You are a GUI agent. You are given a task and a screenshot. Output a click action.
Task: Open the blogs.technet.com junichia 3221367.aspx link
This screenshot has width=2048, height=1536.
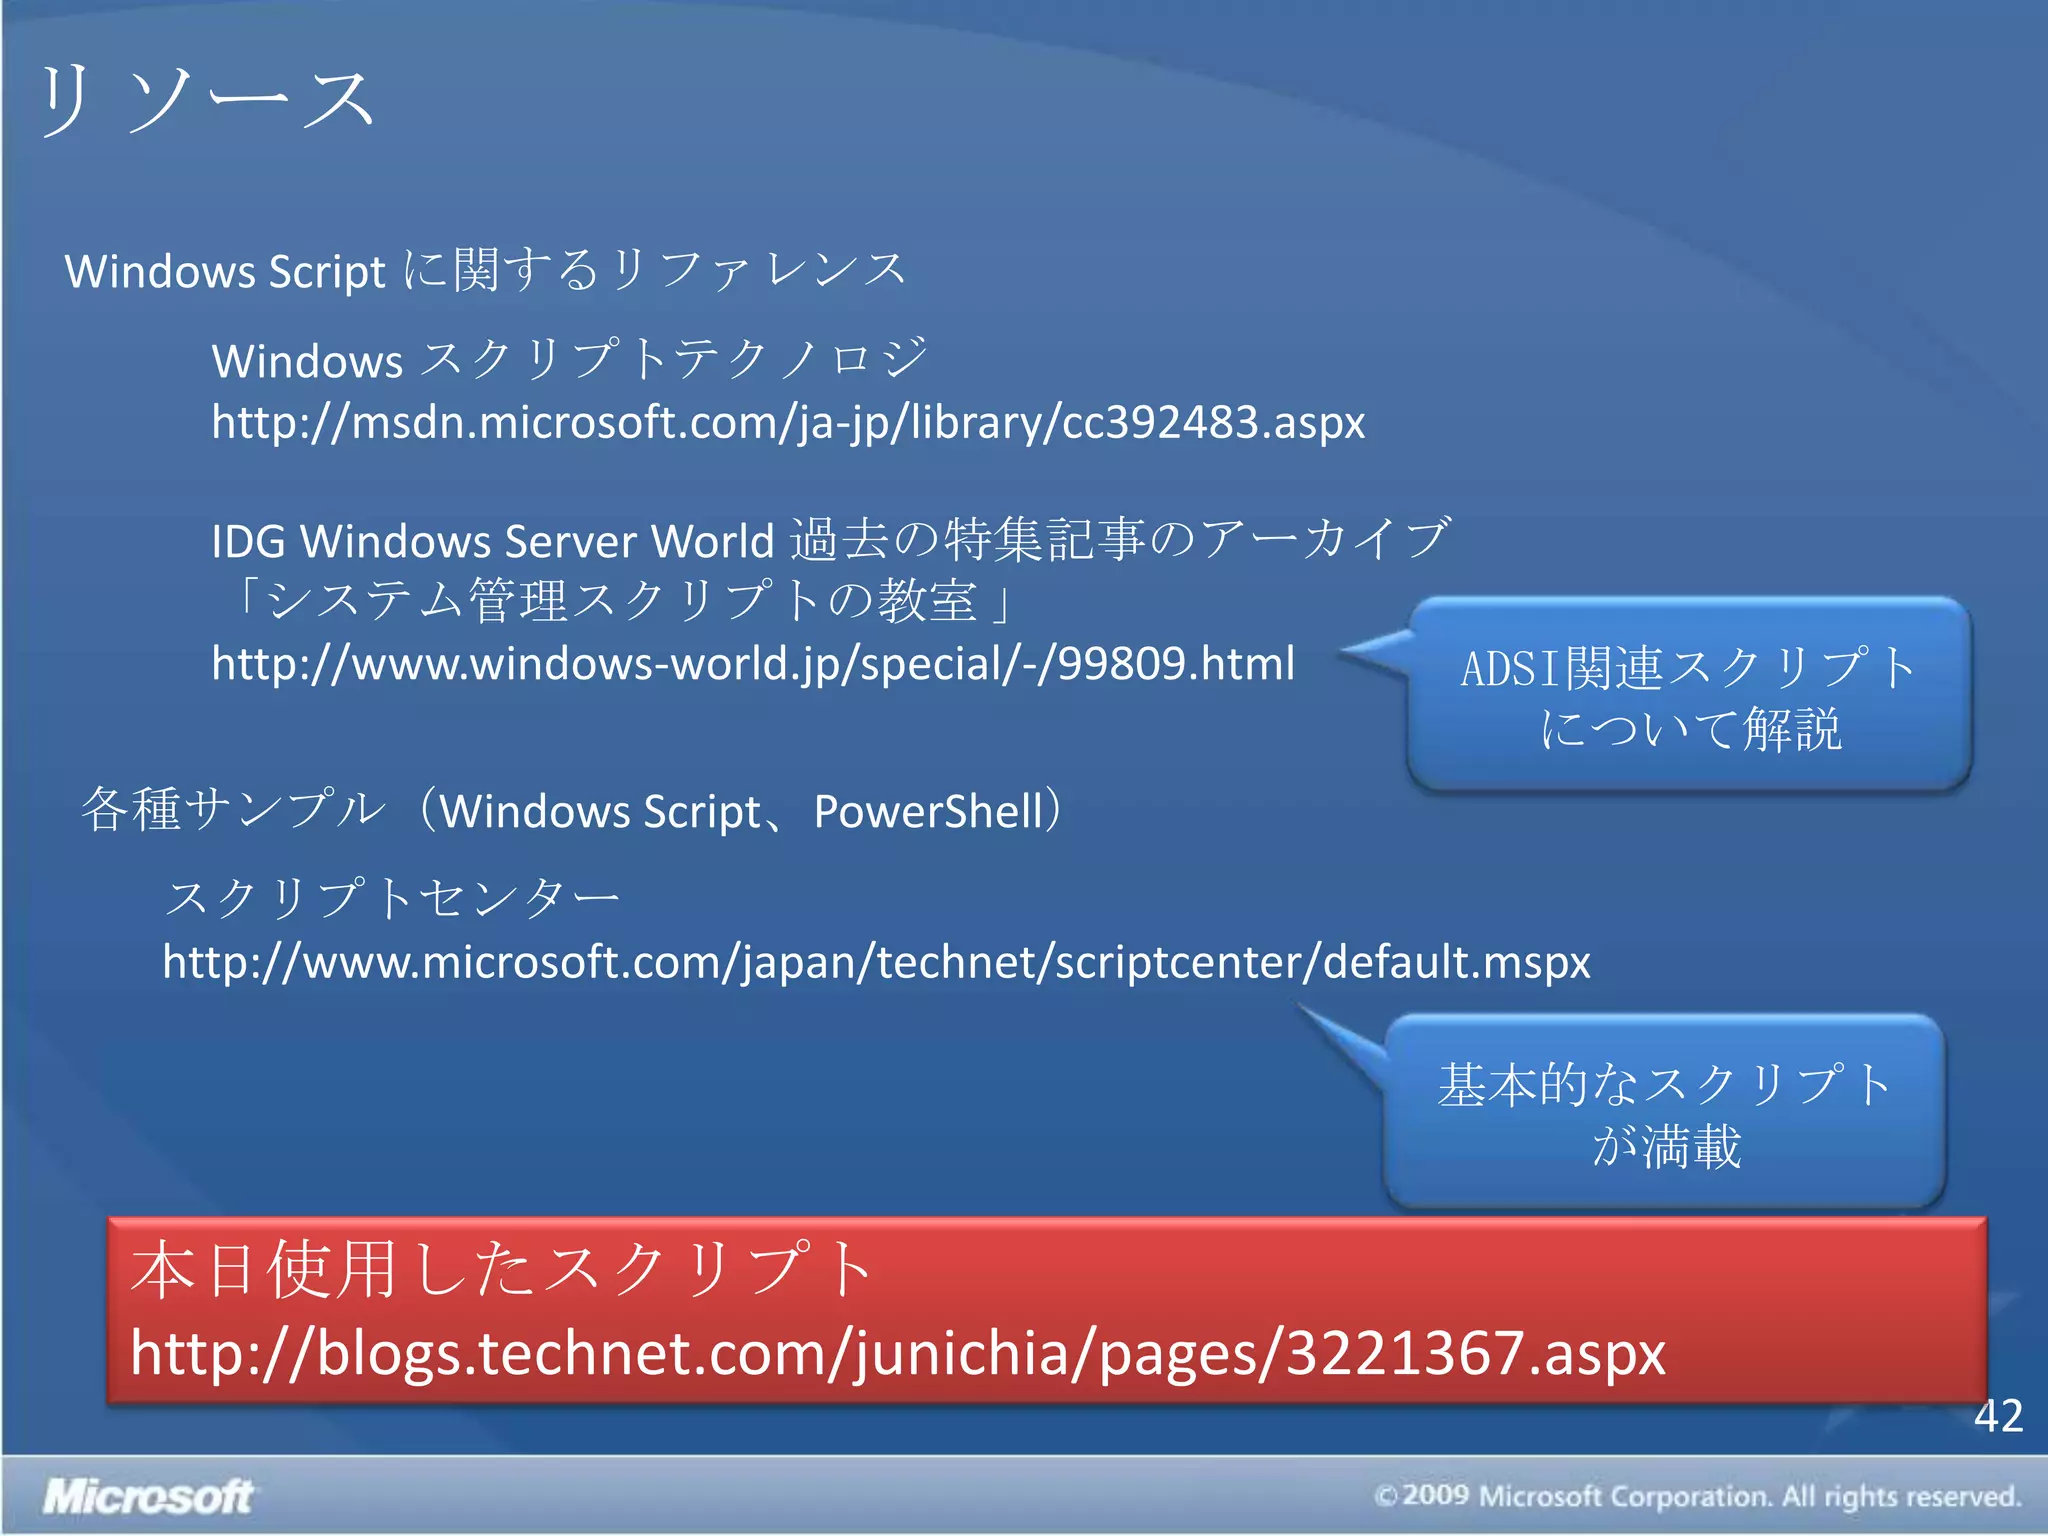[898, 1354]
